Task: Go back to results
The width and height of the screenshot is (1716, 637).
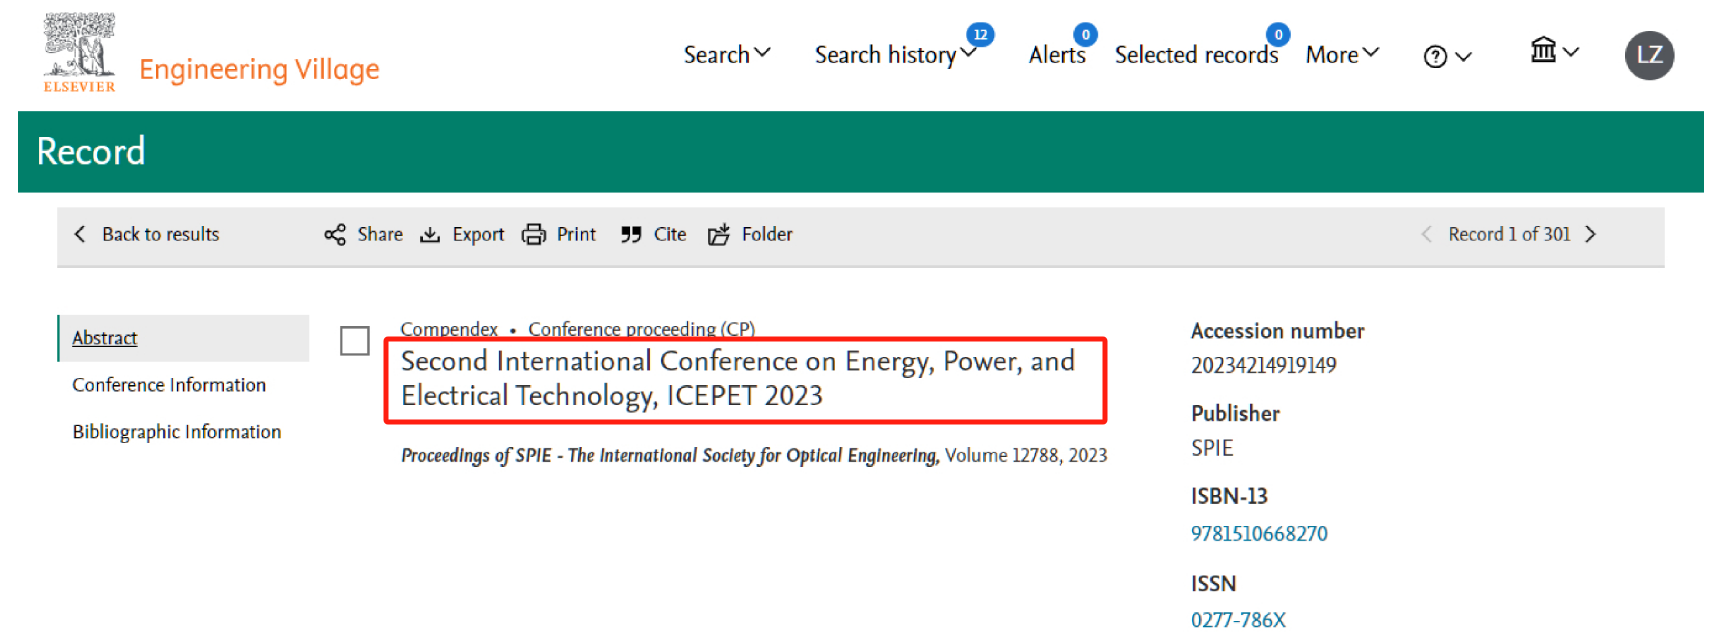Action: pos(147,234)
